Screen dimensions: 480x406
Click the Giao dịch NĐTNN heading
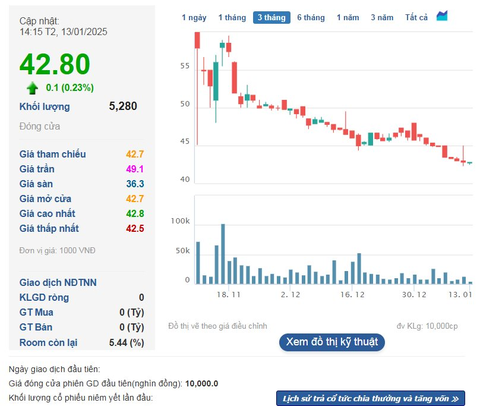tap(58, 283)
